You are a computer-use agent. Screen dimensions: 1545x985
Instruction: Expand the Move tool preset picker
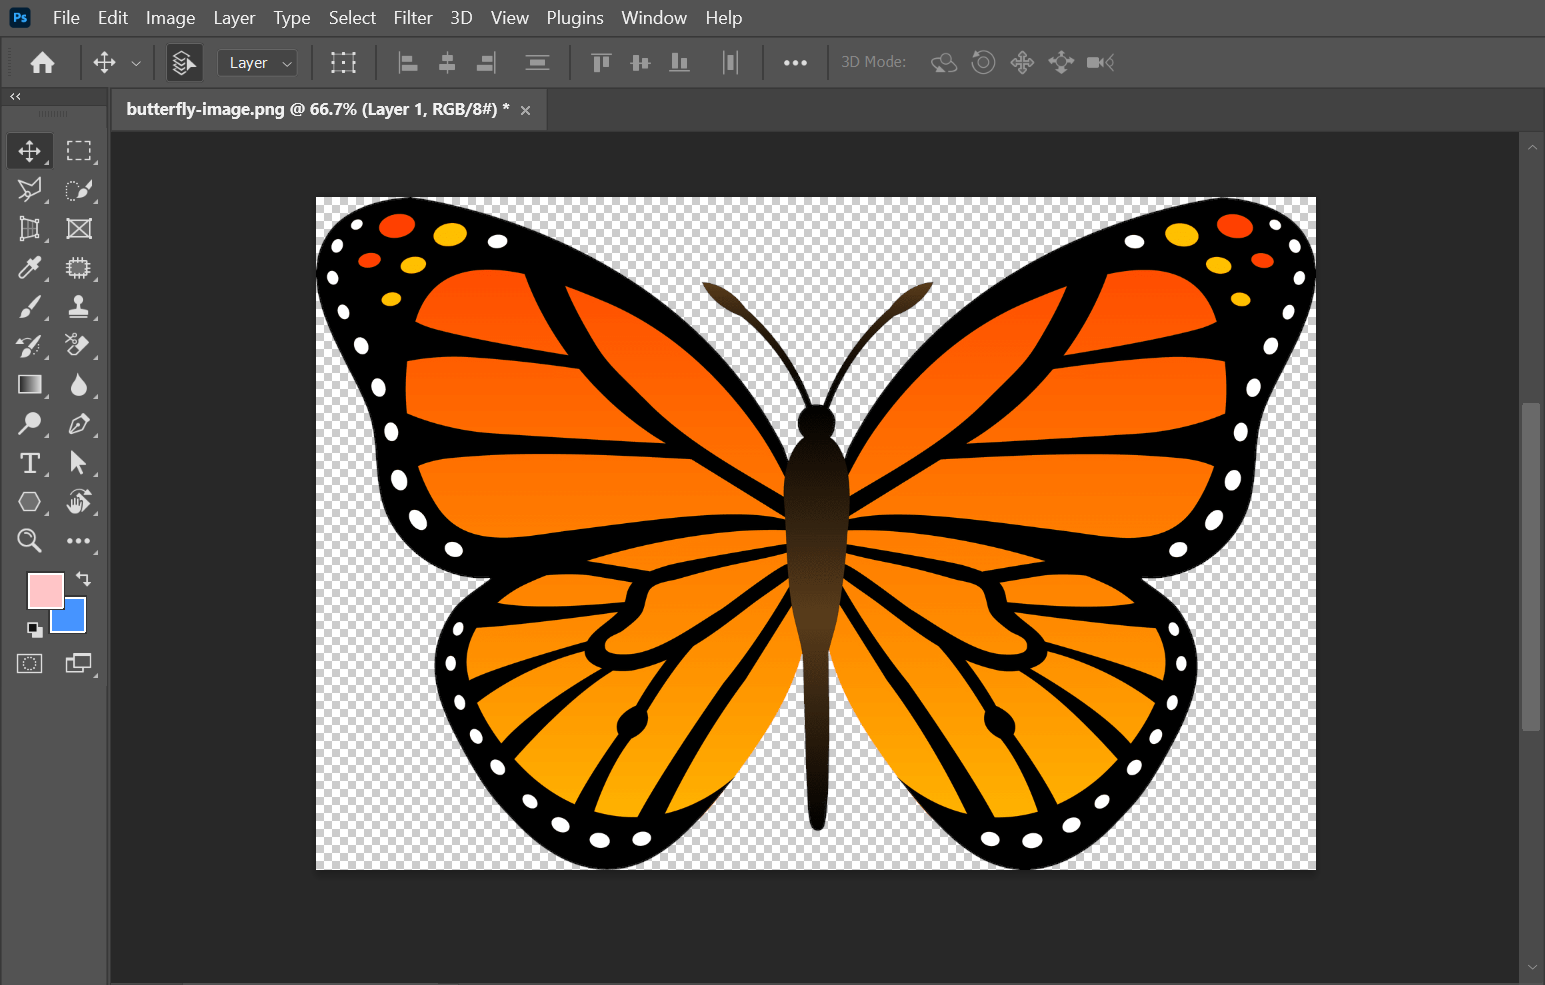(x=136, y=63)
